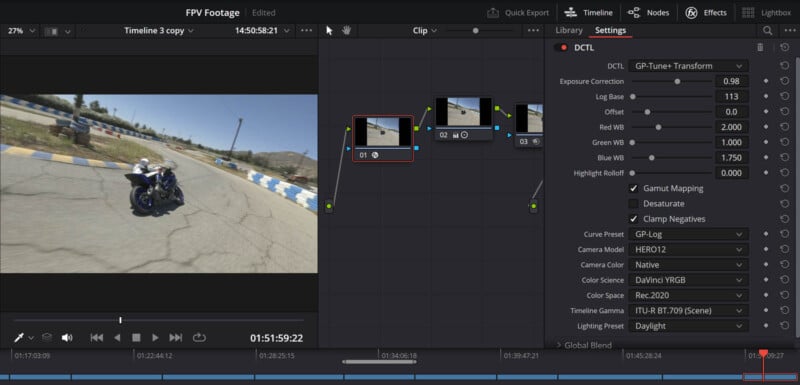Toggle the Nodes panel

648,13
